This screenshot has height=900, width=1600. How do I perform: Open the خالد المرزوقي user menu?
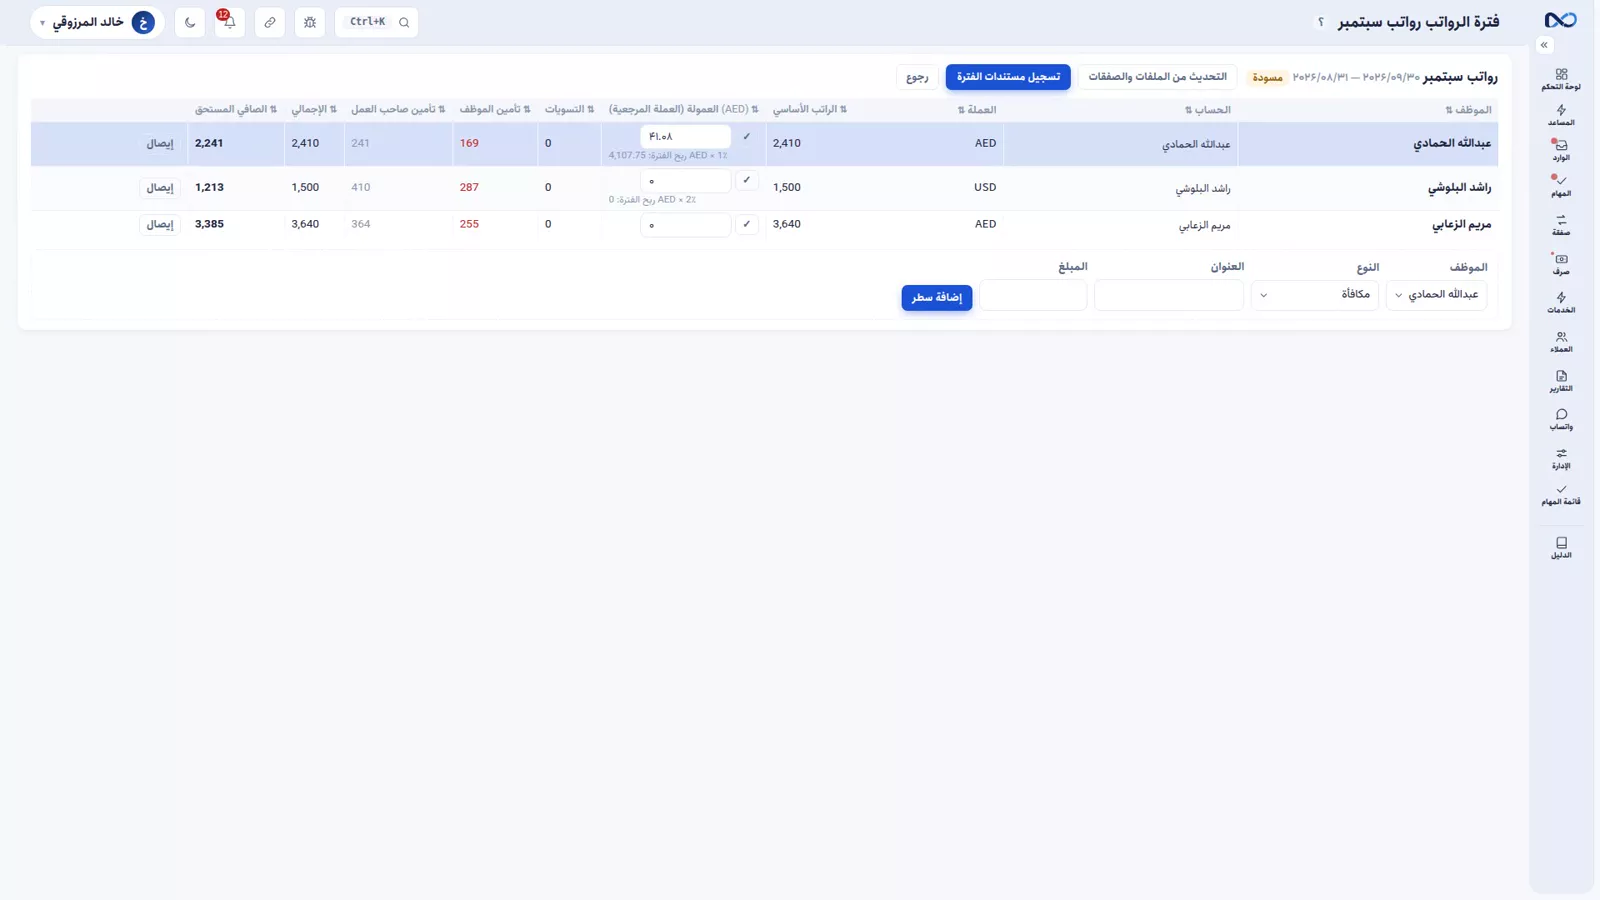97,22
